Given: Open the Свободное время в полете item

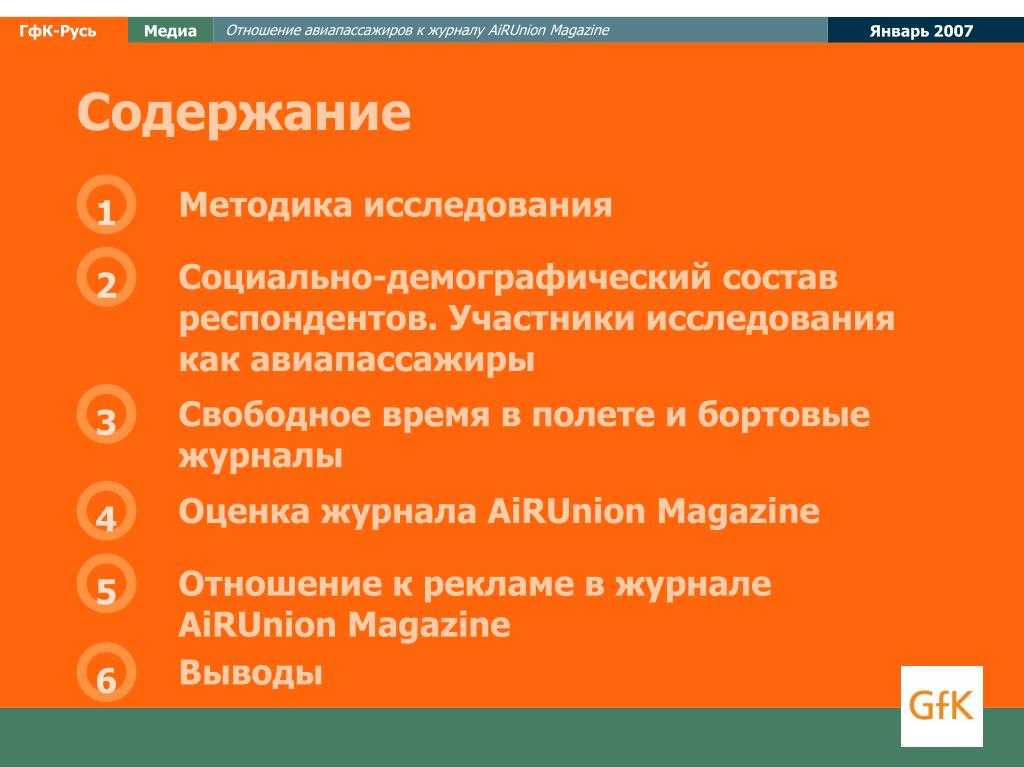Looking at the screenshot, I should 524,435.
